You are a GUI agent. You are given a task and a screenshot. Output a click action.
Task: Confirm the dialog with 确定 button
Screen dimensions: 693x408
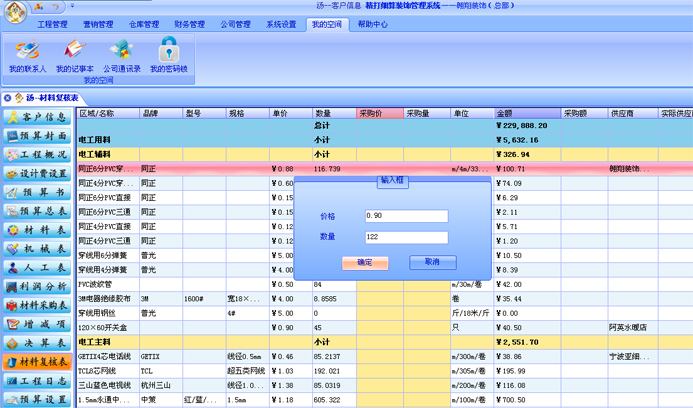[365, 263]
